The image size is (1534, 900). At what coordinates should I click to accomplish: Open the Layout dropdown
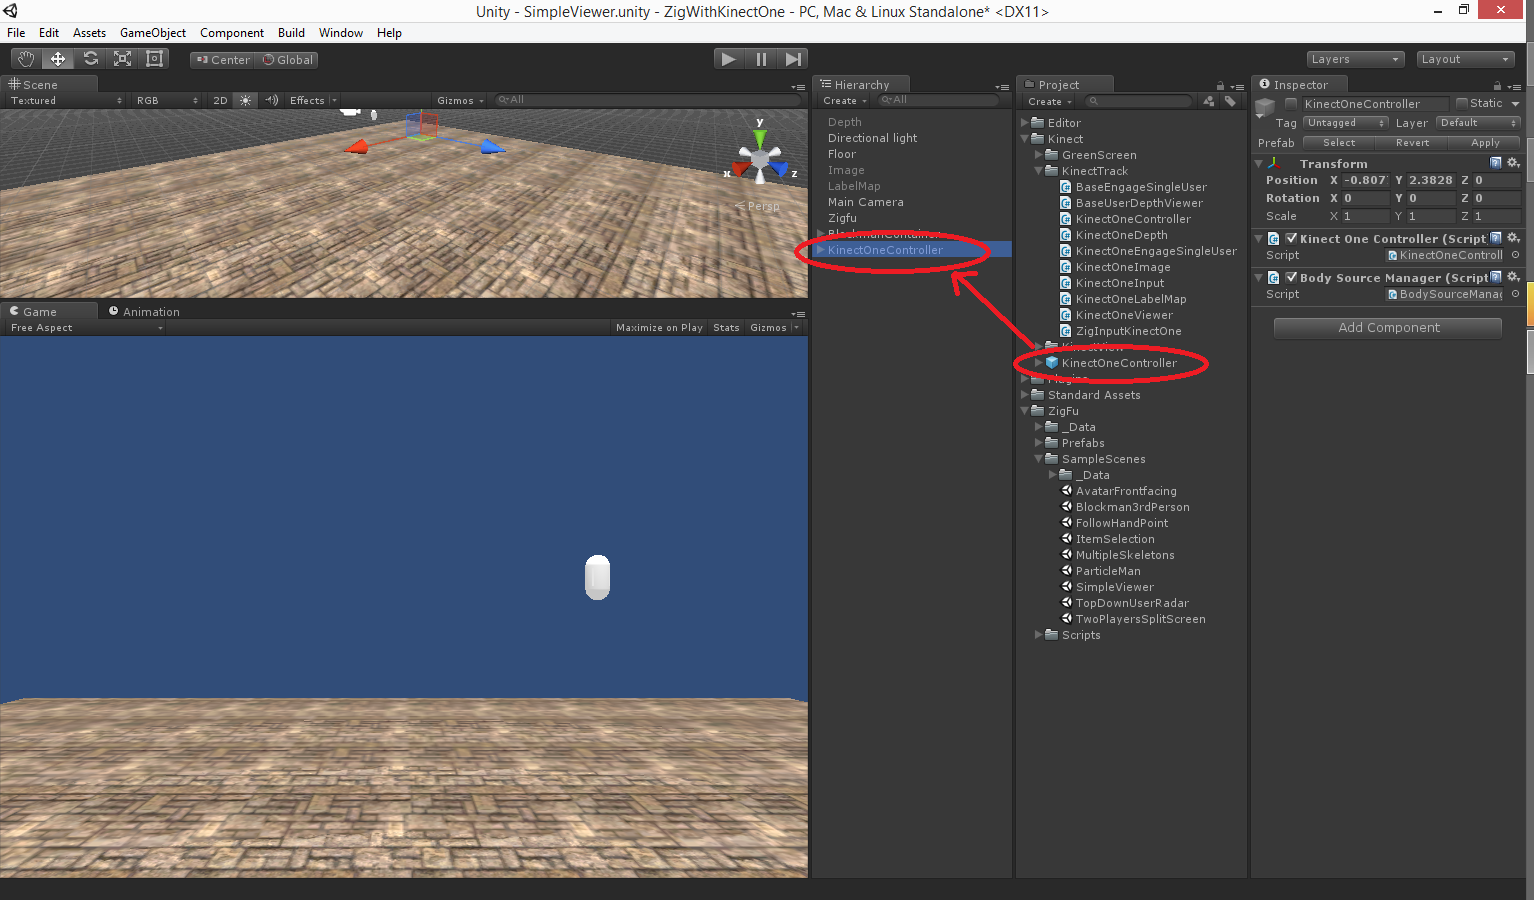(x=1465, y=59)
